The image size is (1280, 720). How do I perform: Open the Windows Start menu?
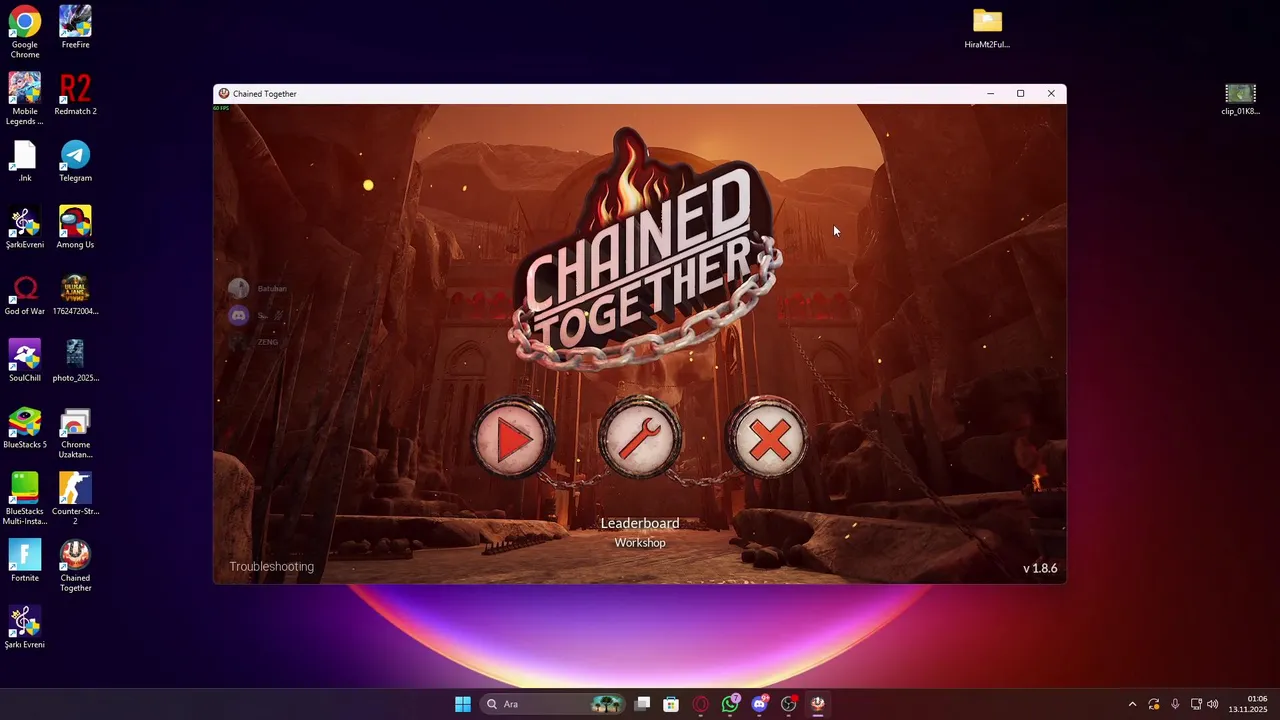(463, 704)
